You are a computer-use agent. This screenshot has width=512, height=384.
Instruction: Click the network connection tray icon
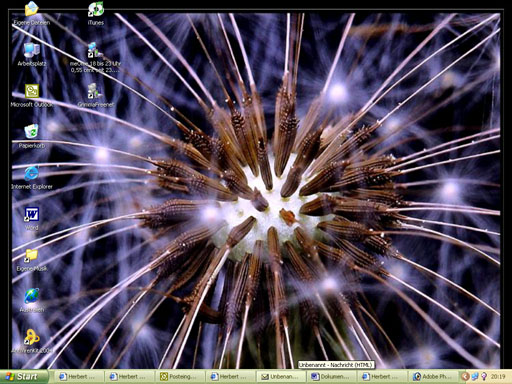click(x=475, y=377)
